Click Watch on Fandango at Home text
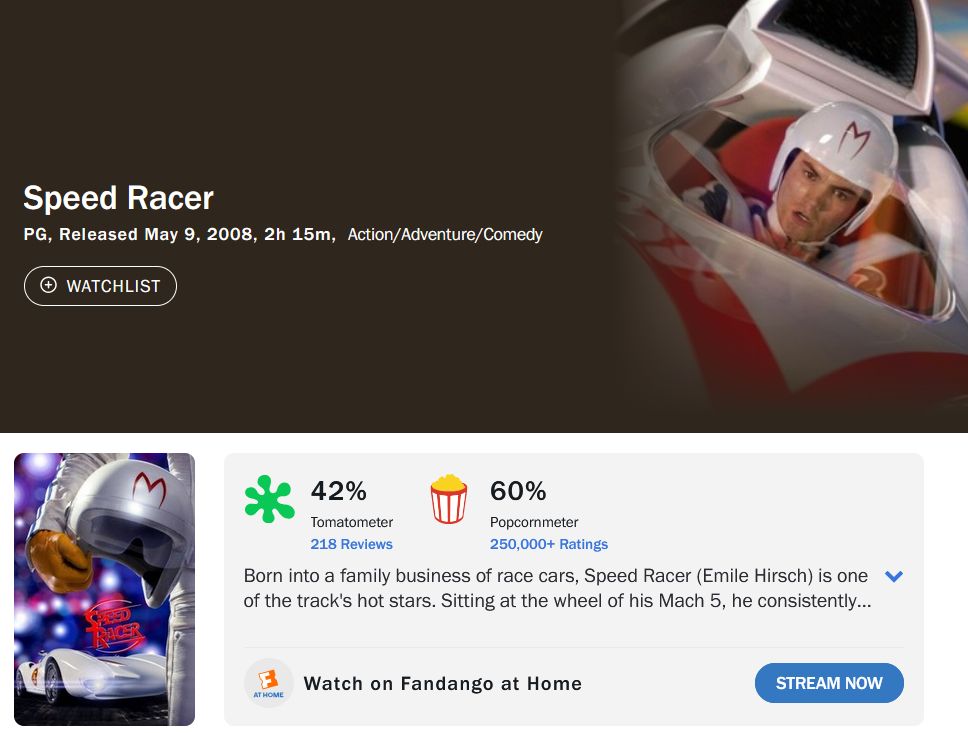 443,683
